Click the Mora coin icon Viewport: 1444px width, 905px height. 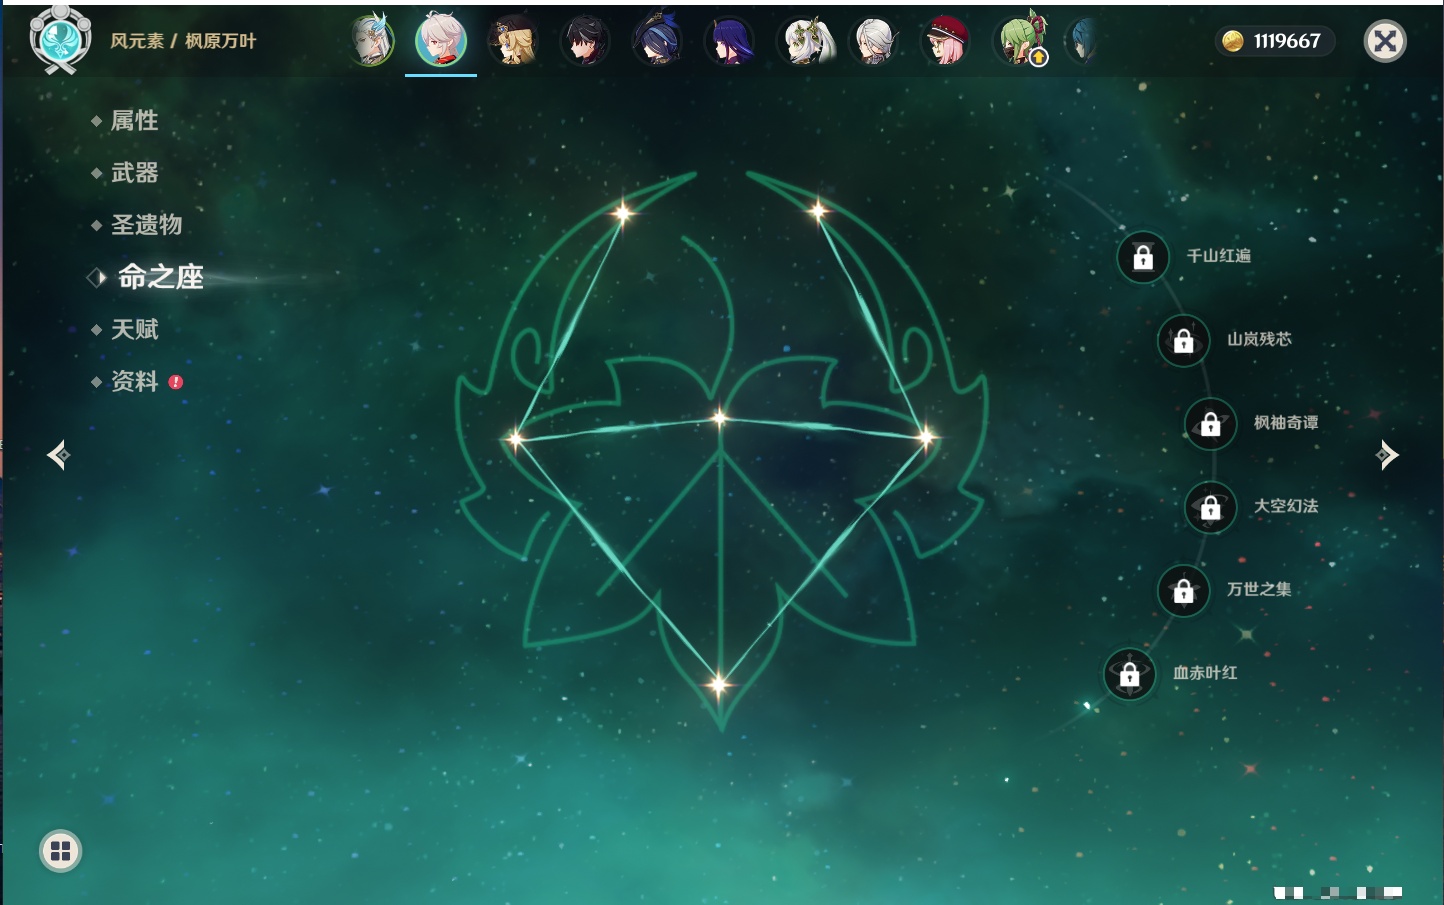pyautogui.click(x=1233, y=41)
